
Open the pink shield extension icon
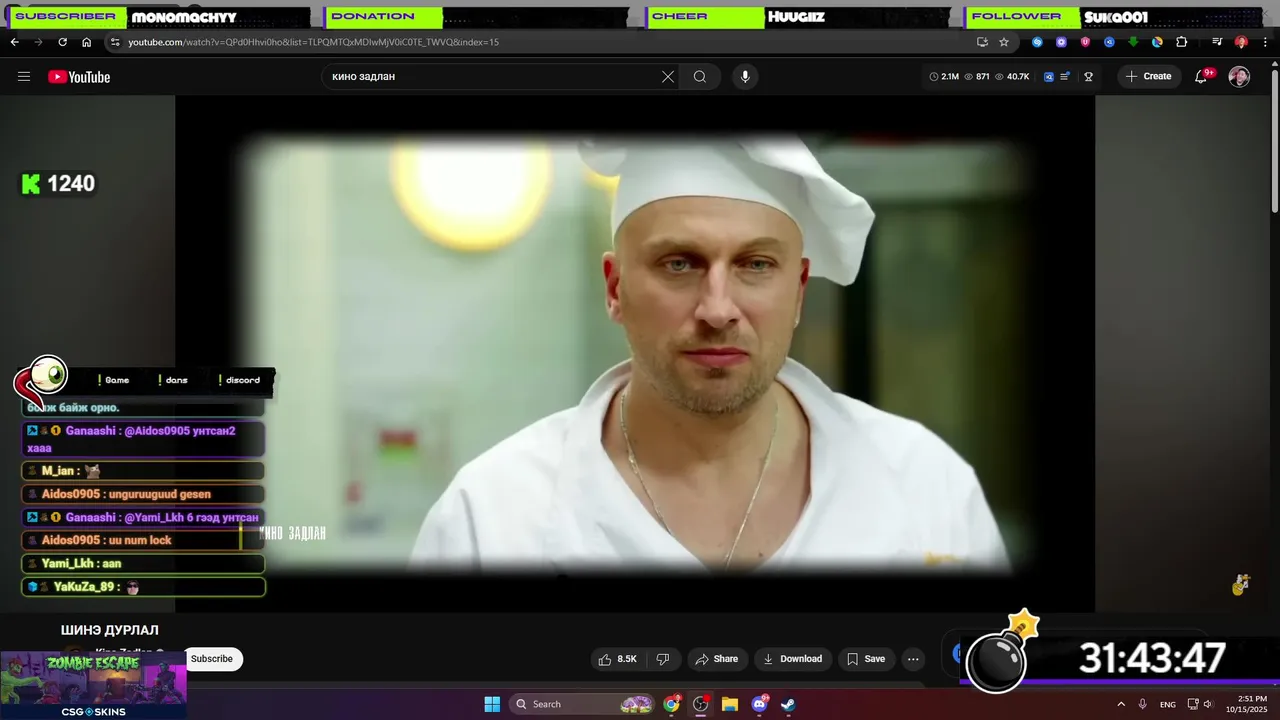point(1085,42)
